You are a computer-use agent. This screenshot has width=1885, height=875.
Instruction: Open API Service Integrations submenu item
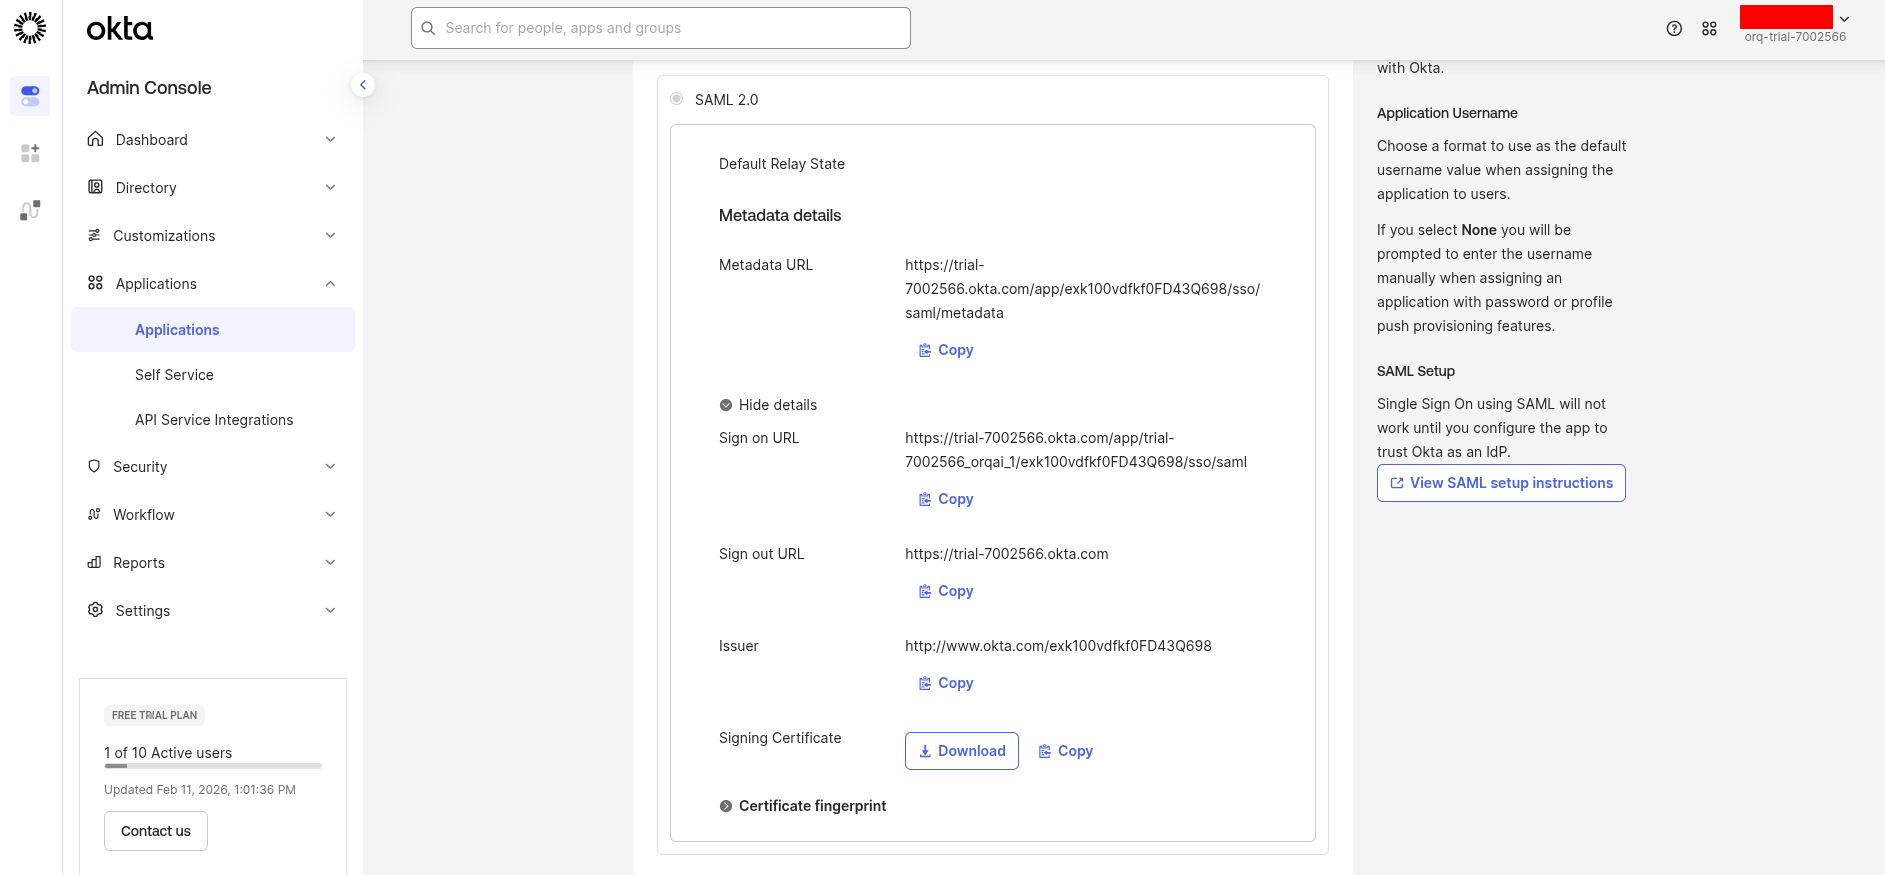click(213, 420)
